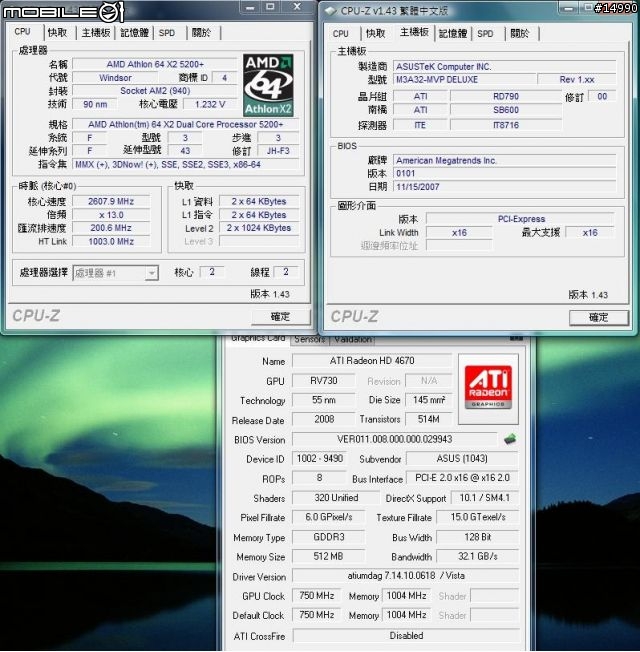Minimize the left CPU-Z window
Viewport: 640px width, 652px height.
click(x=250, y=7)
